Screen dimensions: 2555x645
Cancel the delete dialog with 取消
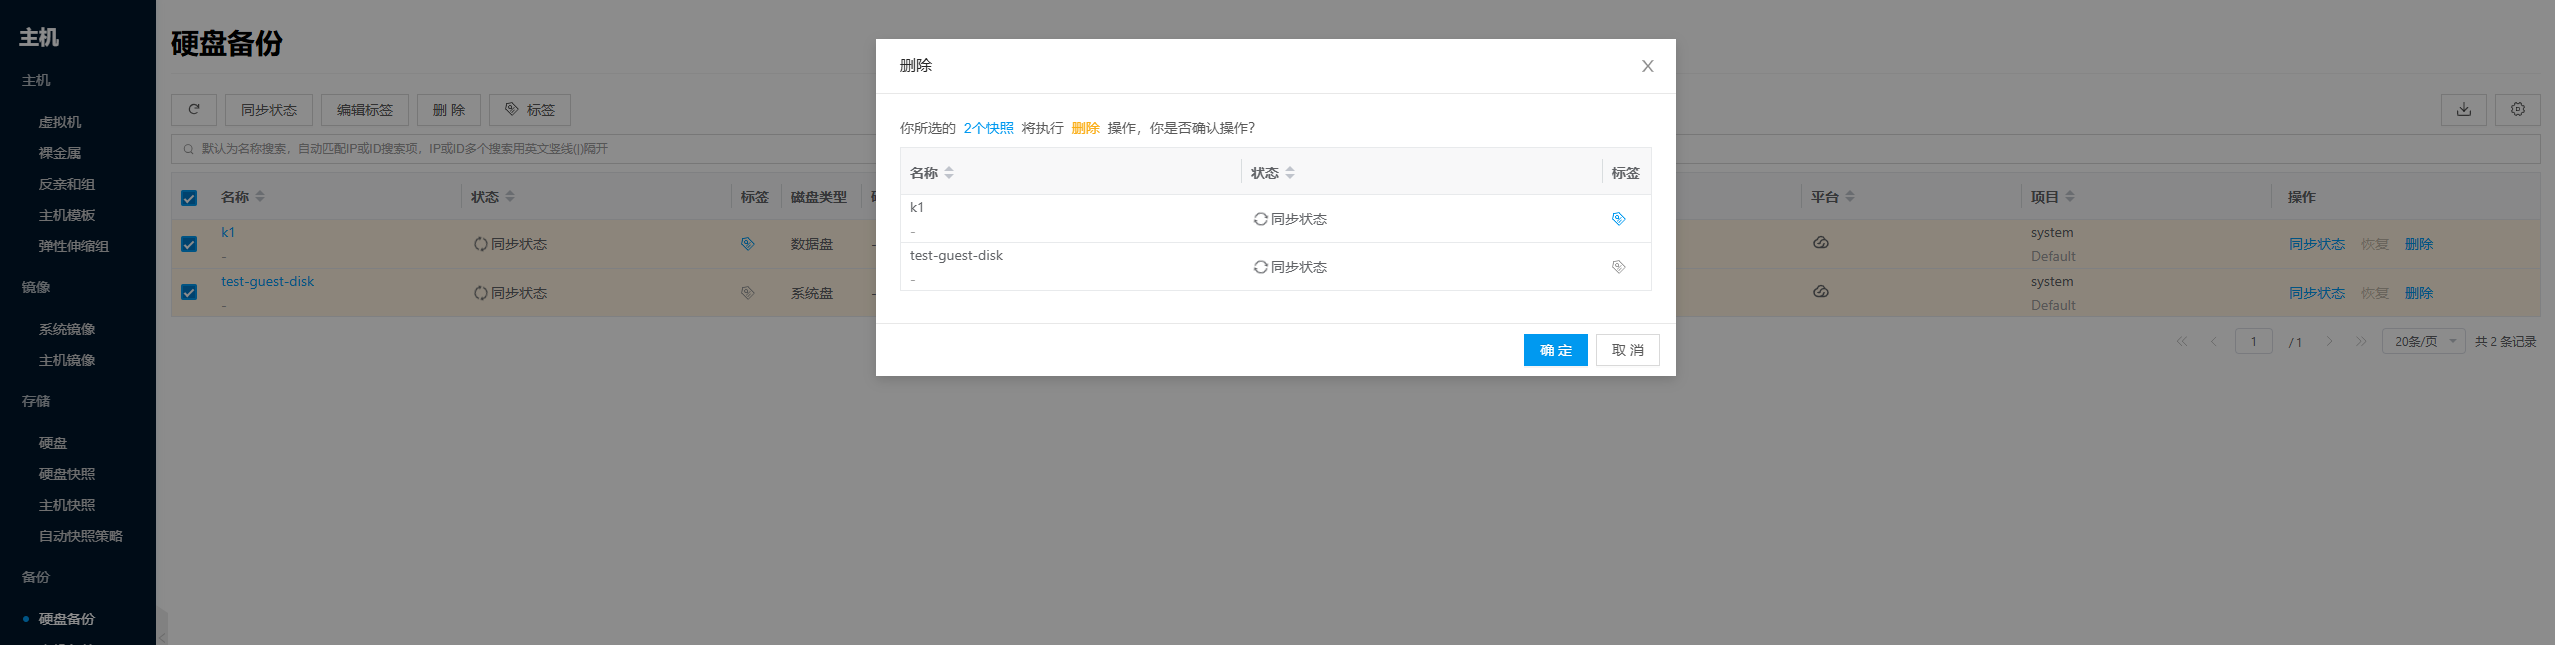(x=1627, y=350)
